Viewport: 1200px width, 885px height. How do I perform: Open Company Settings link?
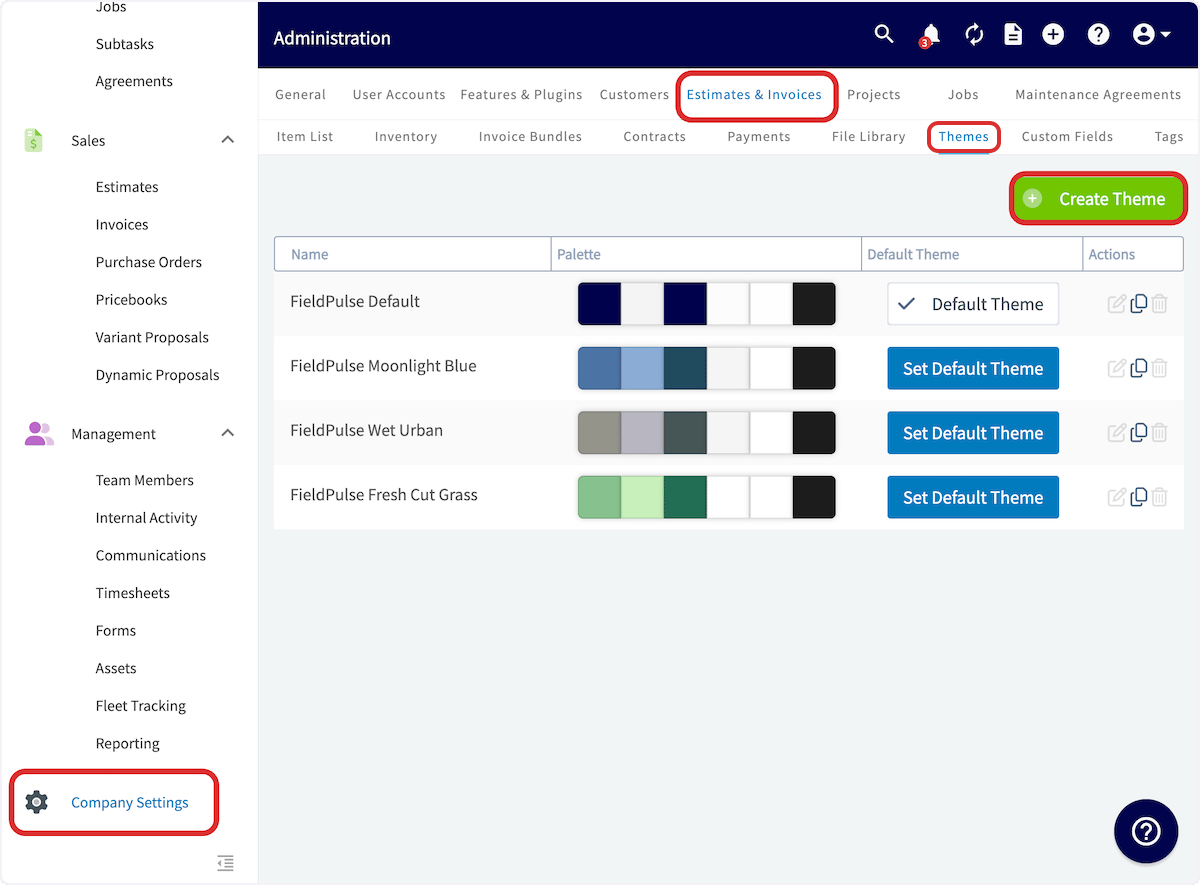coord(130,802)
